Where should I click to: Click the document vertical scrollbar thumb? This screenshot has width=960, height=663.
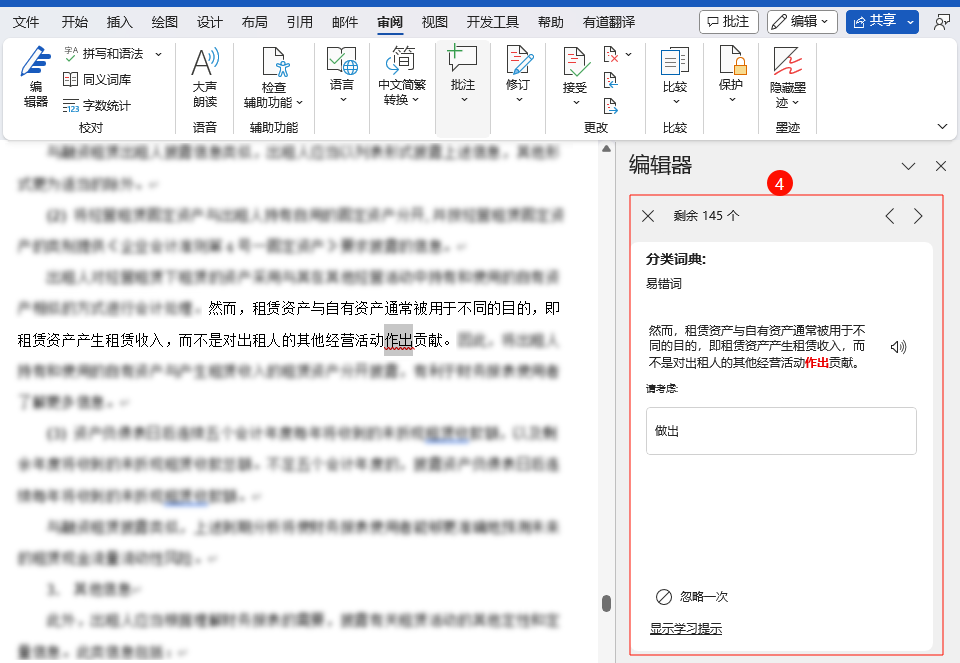click(605, 603)
